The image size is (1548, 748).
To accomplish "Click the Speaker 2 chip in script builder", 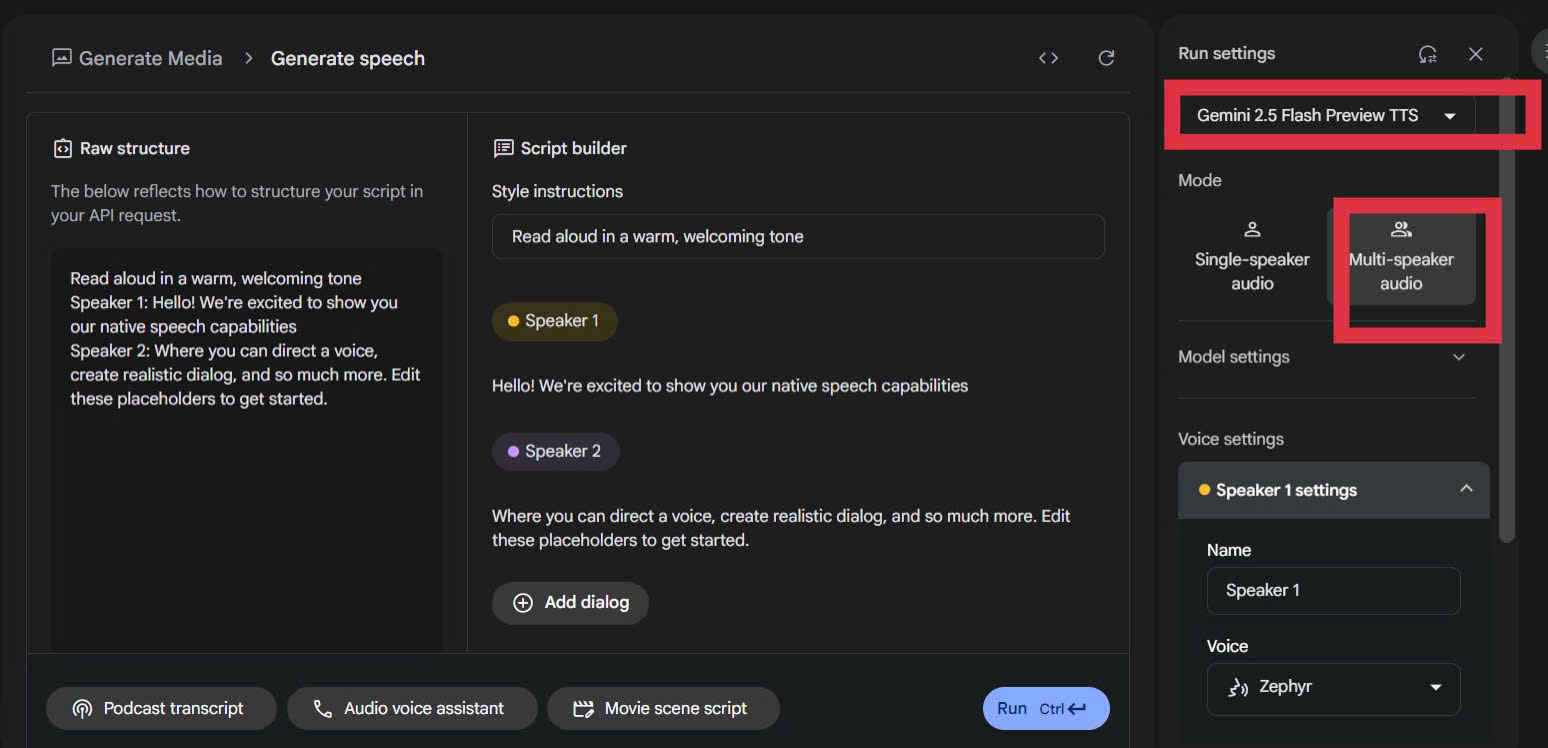I will click(x=555, y=451).
